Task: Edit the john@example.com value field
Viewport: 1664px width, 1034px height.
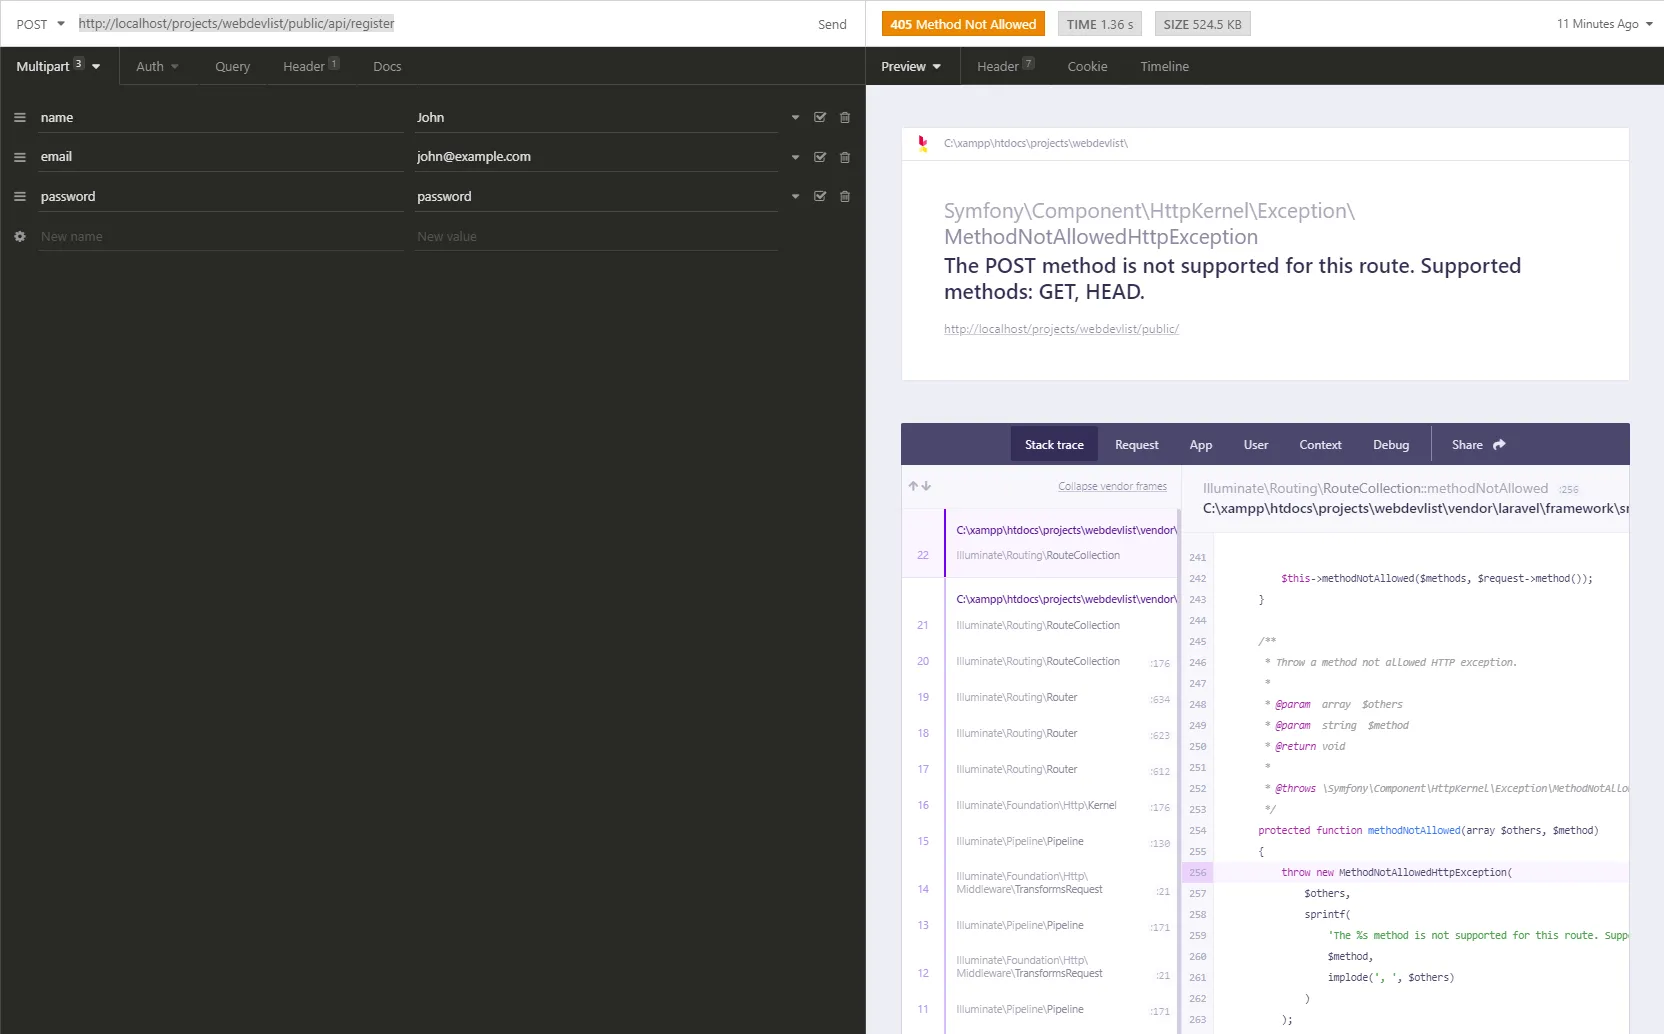Action: (596, 157)
